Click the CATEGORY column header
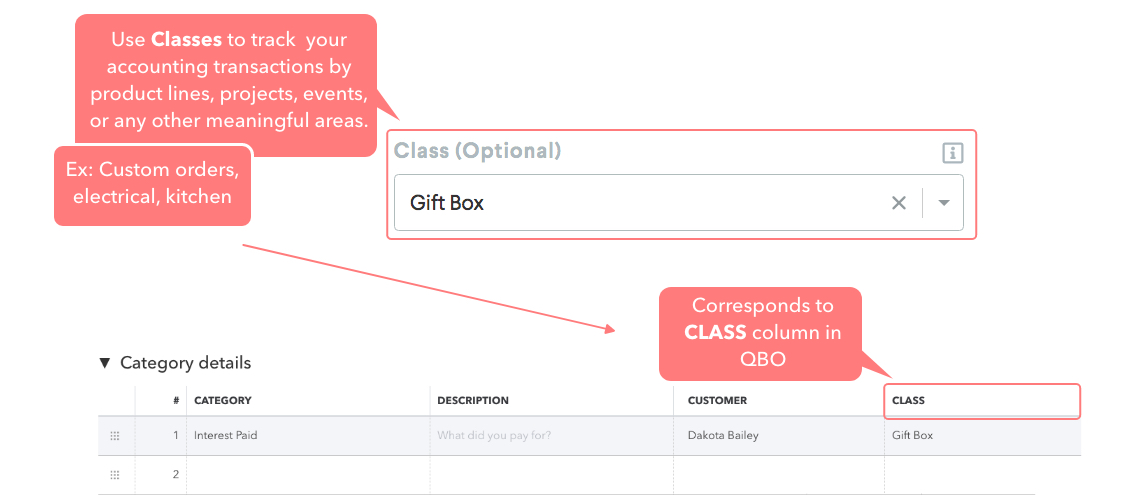 click(223, 401)
